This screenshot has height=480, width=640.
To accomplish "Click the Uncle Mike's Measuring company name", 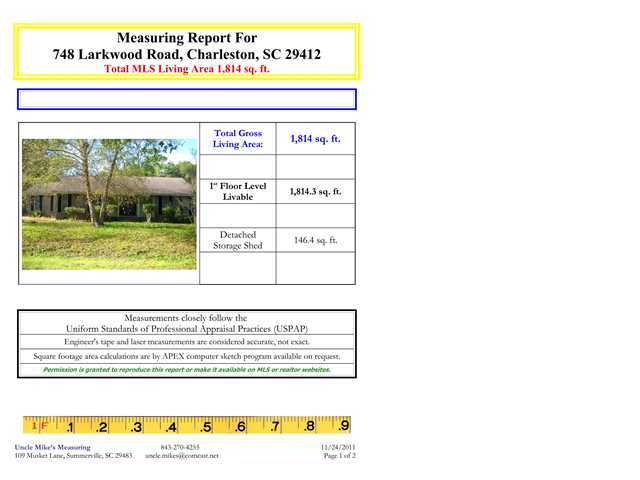I will pyautogui.click(x=53, y=447).
